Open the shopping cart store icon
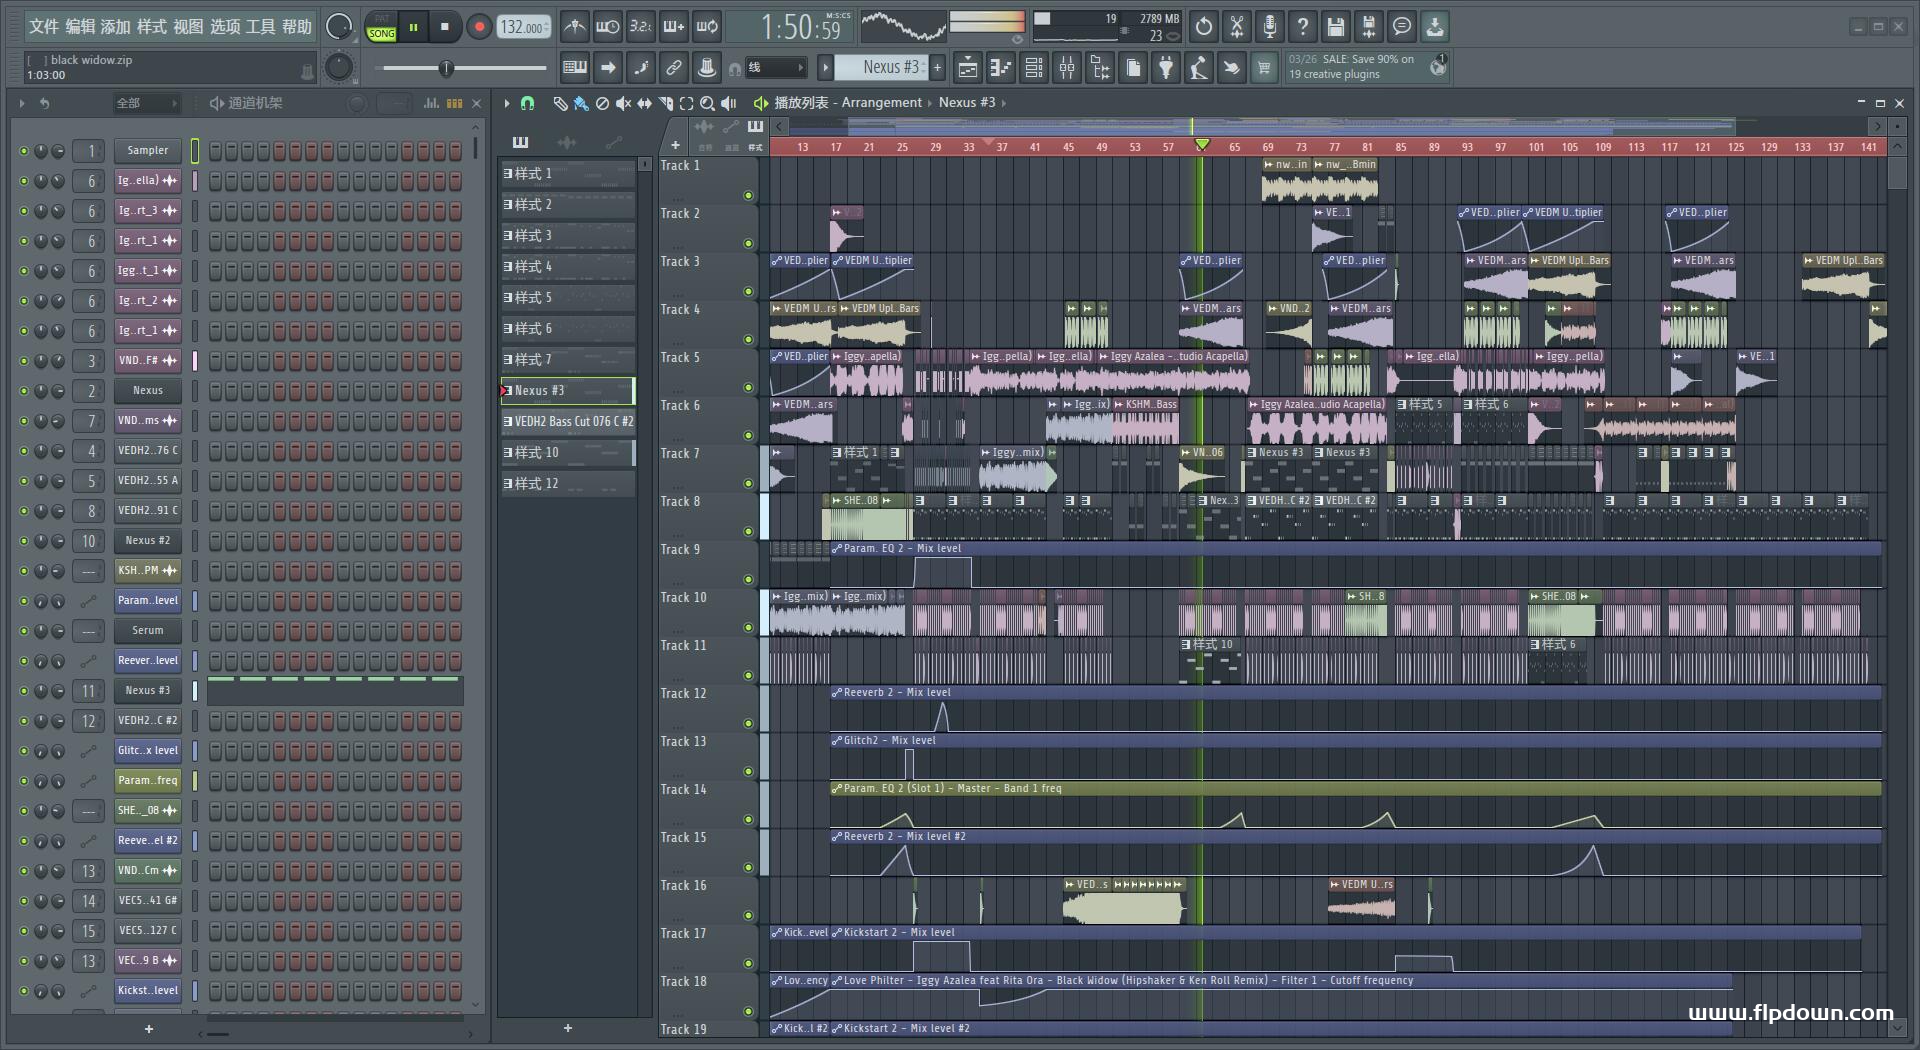The image size is (1920, 1050). pyautogui.click(x=1265, y=68)
